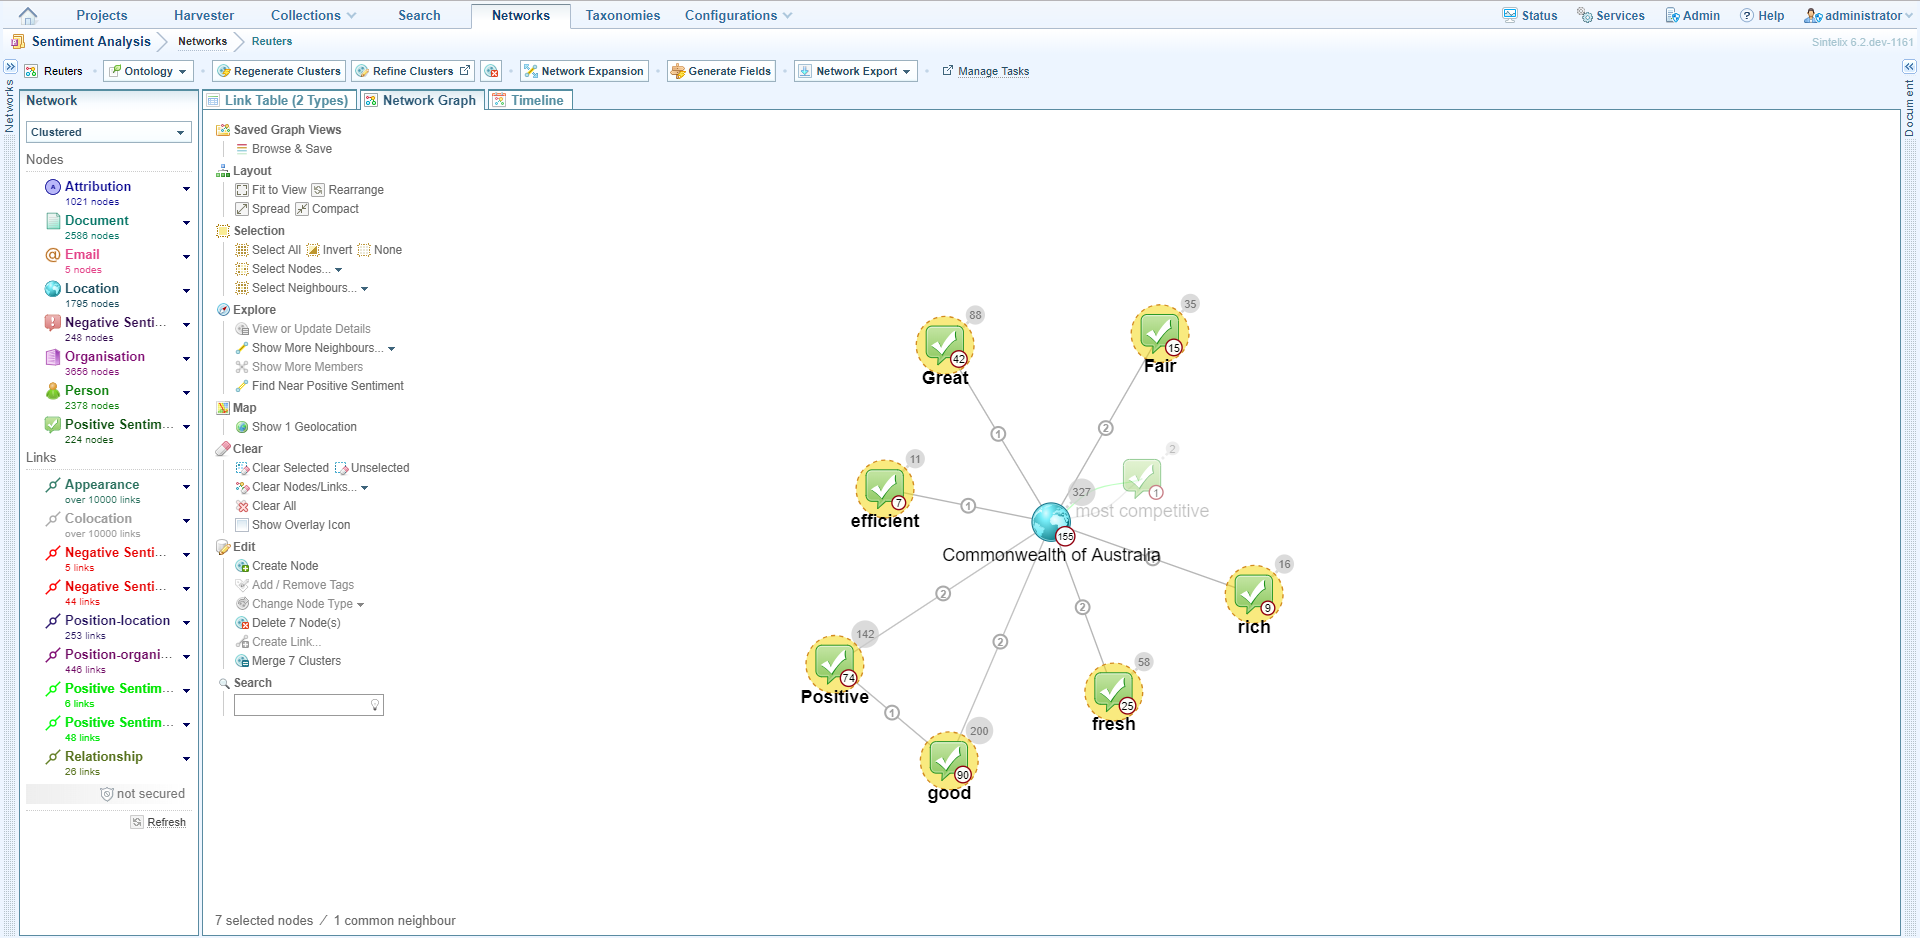Image resolution: width=1920 pixels, height=938 pixels.
Task: Expand the left Networks side panel
Action: [10, 67]
